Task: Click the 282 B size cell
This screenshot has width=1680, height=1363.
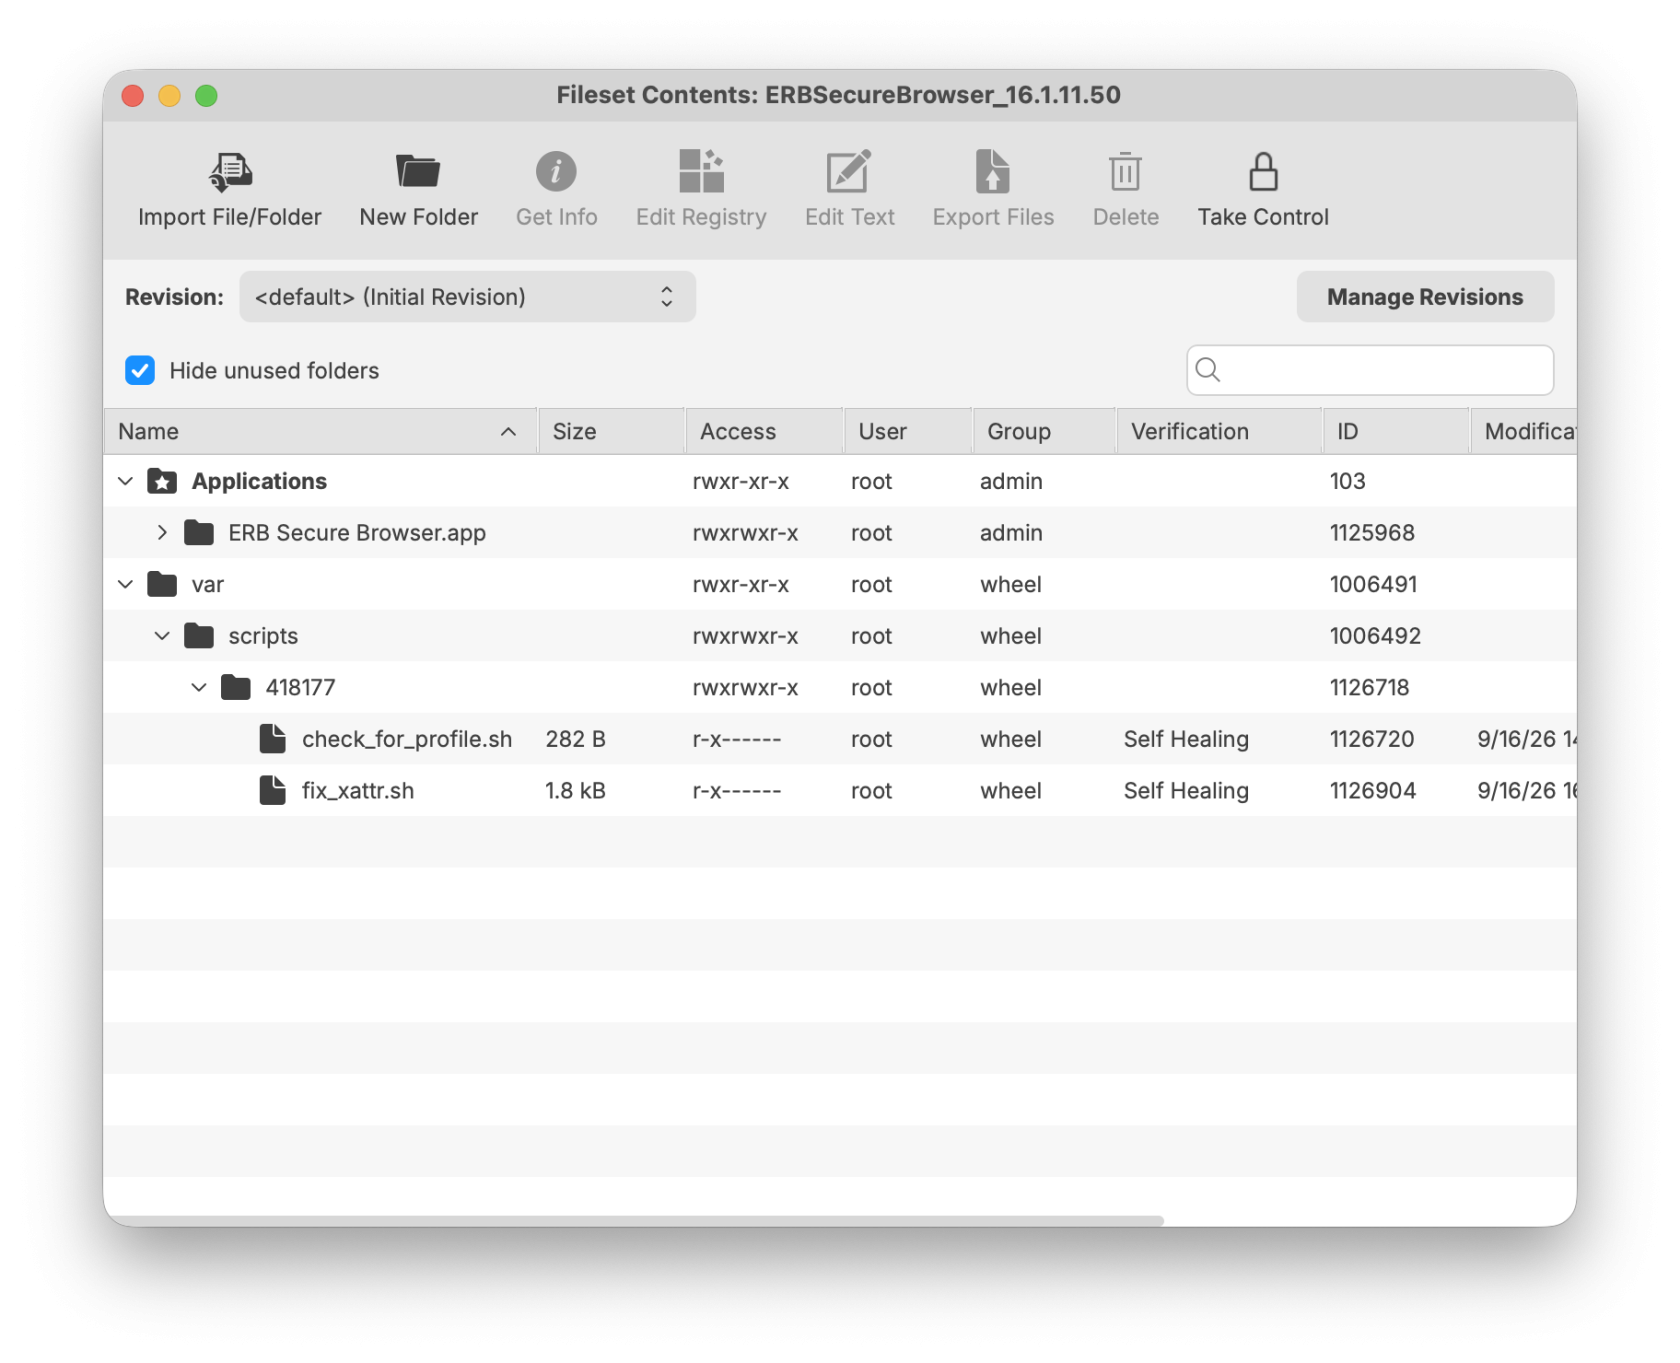Action: [575, 739]
